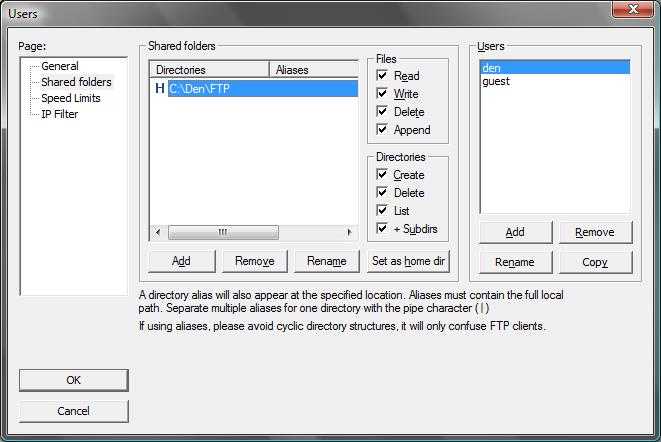Viewport: 661px width, 442px height.
Task: Go to the IP Filter page
Action: (x=59, y=114)
